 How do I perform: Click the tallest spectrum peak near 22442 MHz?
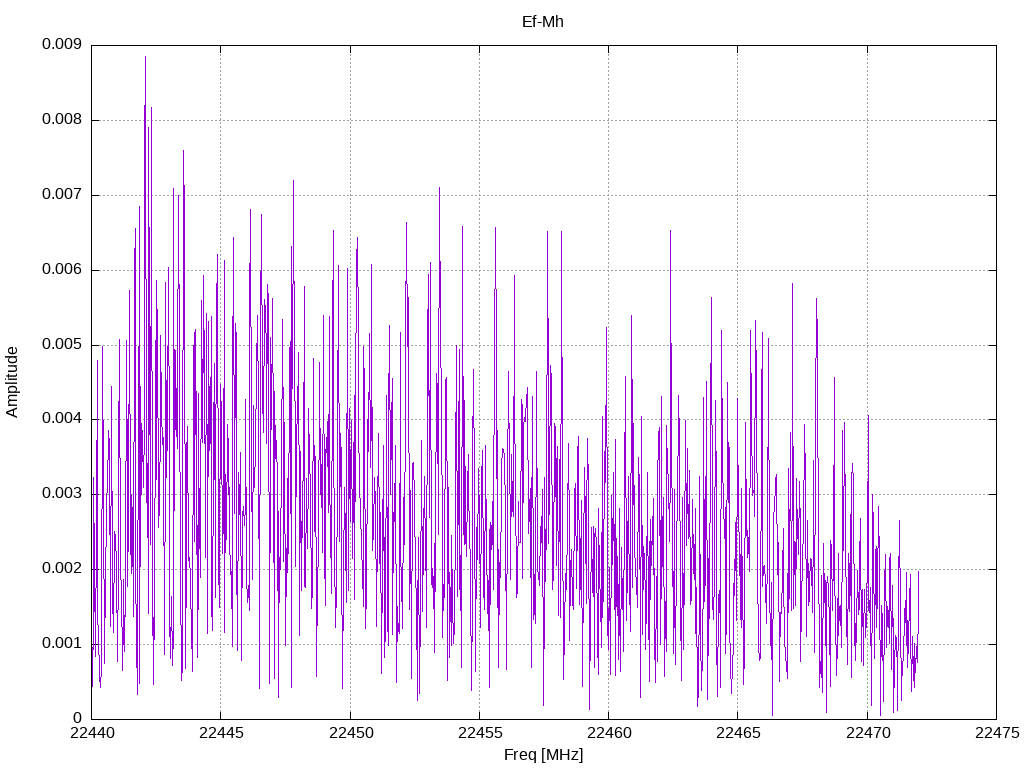tap(145, 59)
